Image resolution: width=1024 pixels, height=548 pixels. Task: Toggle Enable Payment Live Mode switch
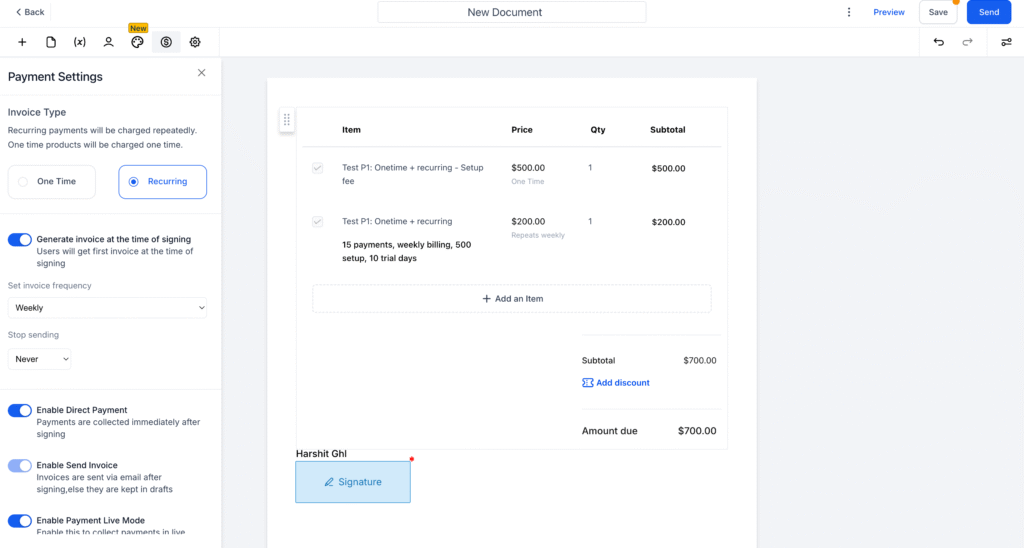(20, 521)
